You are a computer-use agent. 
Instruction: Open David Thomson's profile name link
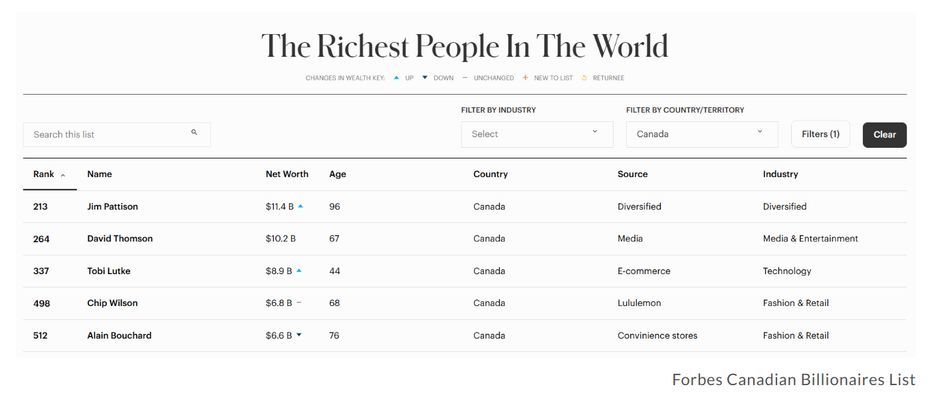tap(120, 238)
